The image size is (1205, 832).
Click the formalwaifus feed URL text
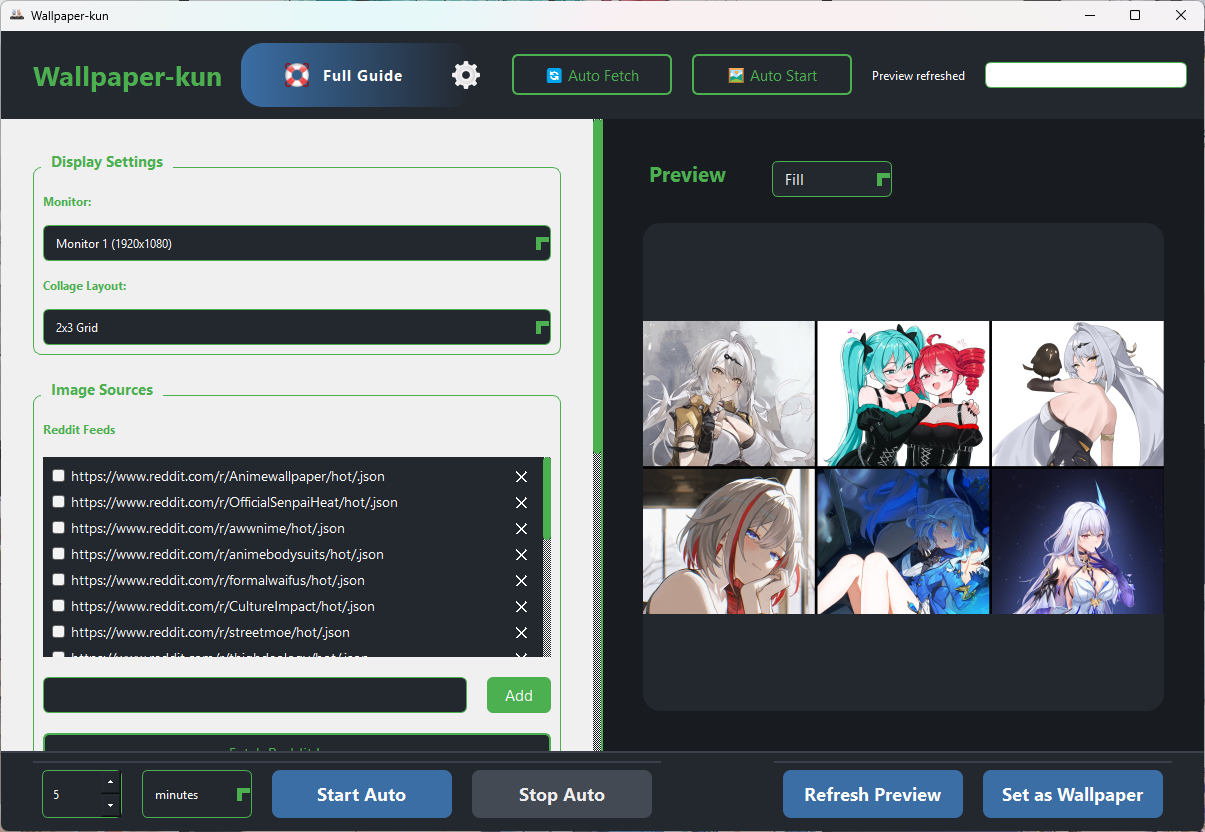[x=218, y=581]
